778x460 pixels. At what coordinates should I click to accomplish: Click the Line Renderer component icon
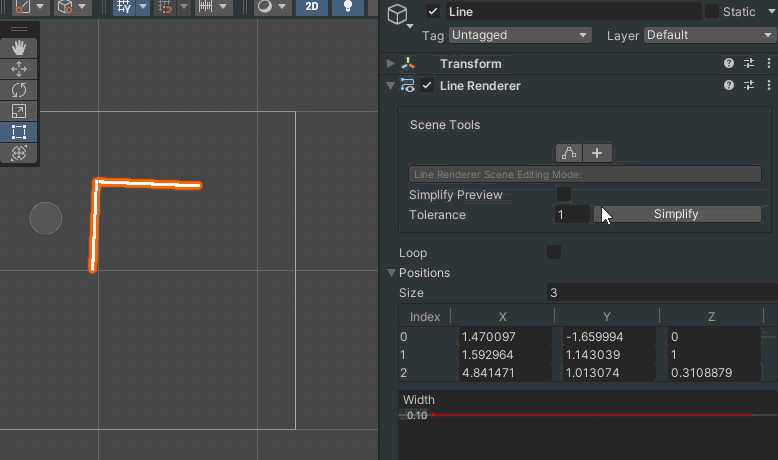pyautogui.click(x=408, y=85)
